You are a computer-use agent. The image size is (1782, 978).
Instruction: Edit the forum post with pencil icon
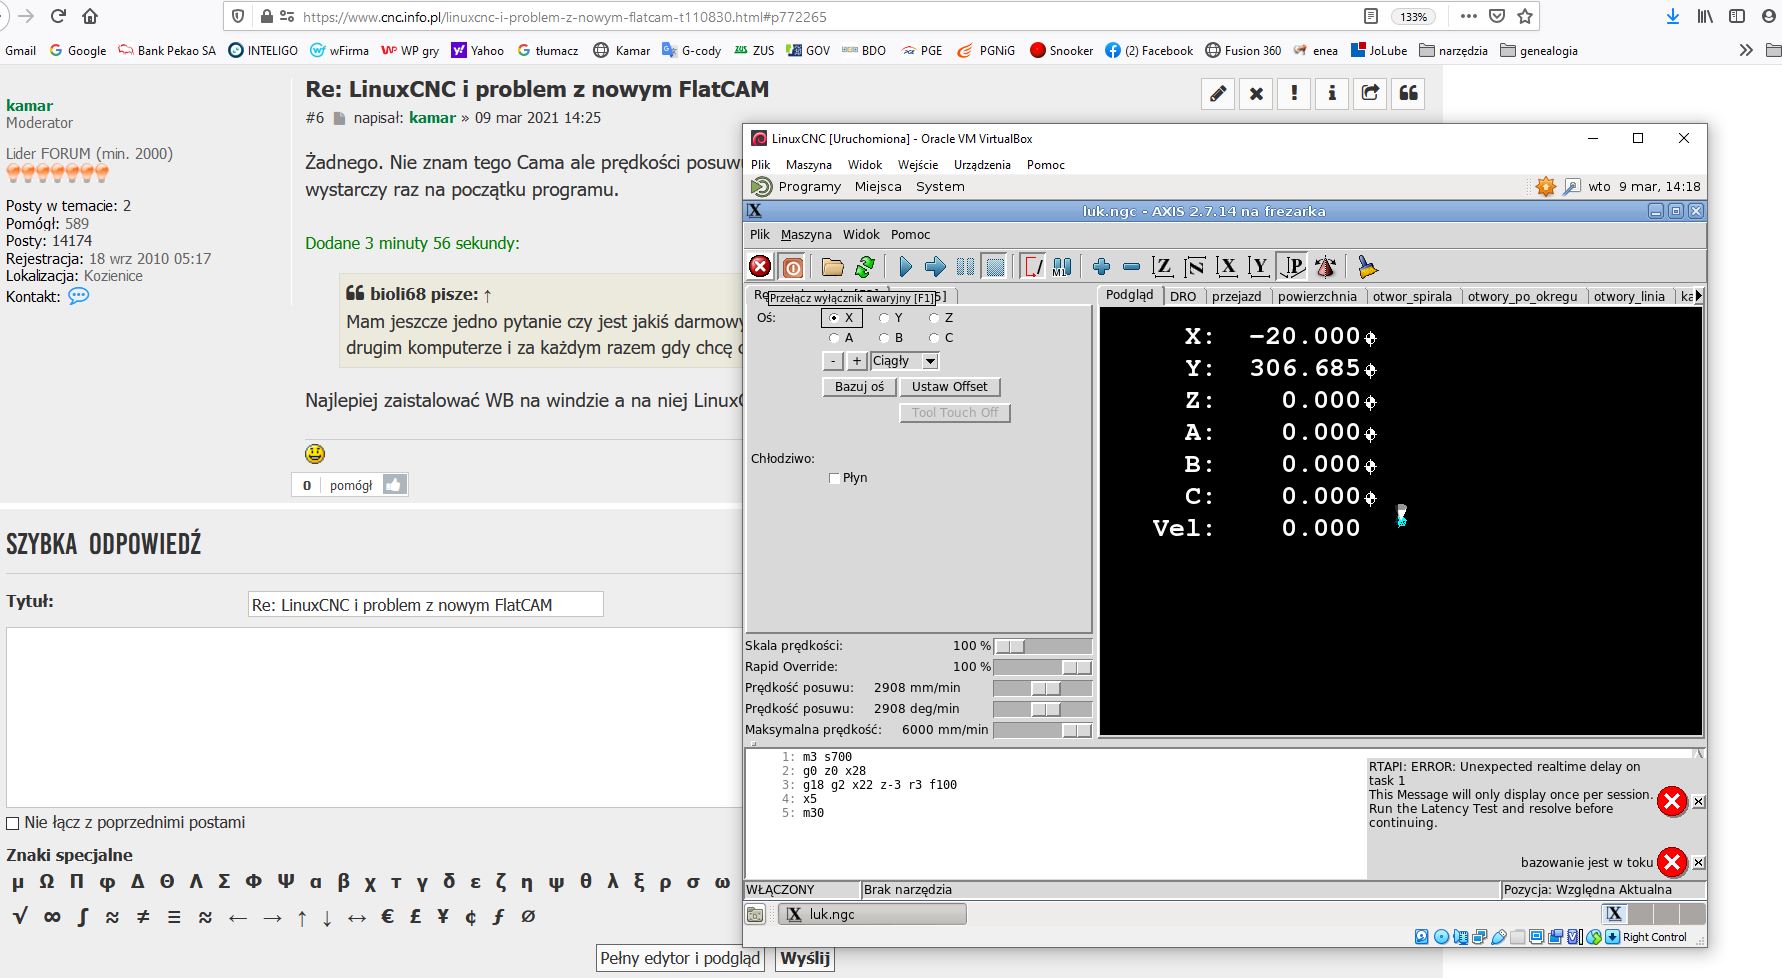(x=1218, y=94)
